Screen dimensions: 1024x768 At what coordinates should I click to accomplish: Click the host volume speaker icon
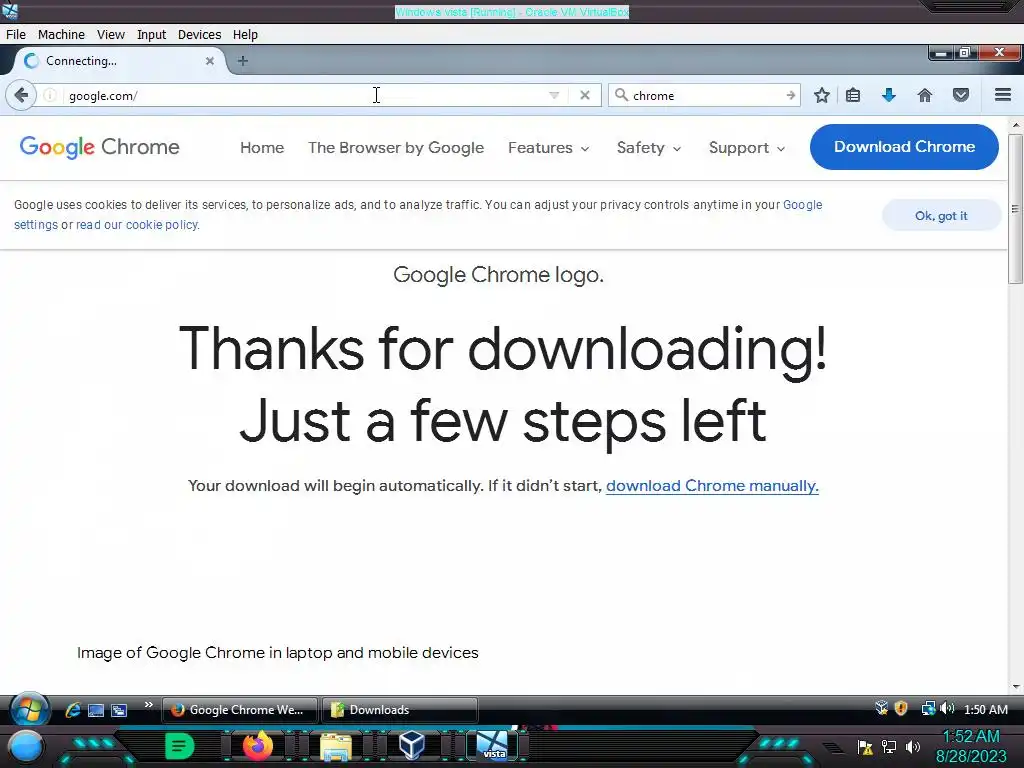coord(913,747)
